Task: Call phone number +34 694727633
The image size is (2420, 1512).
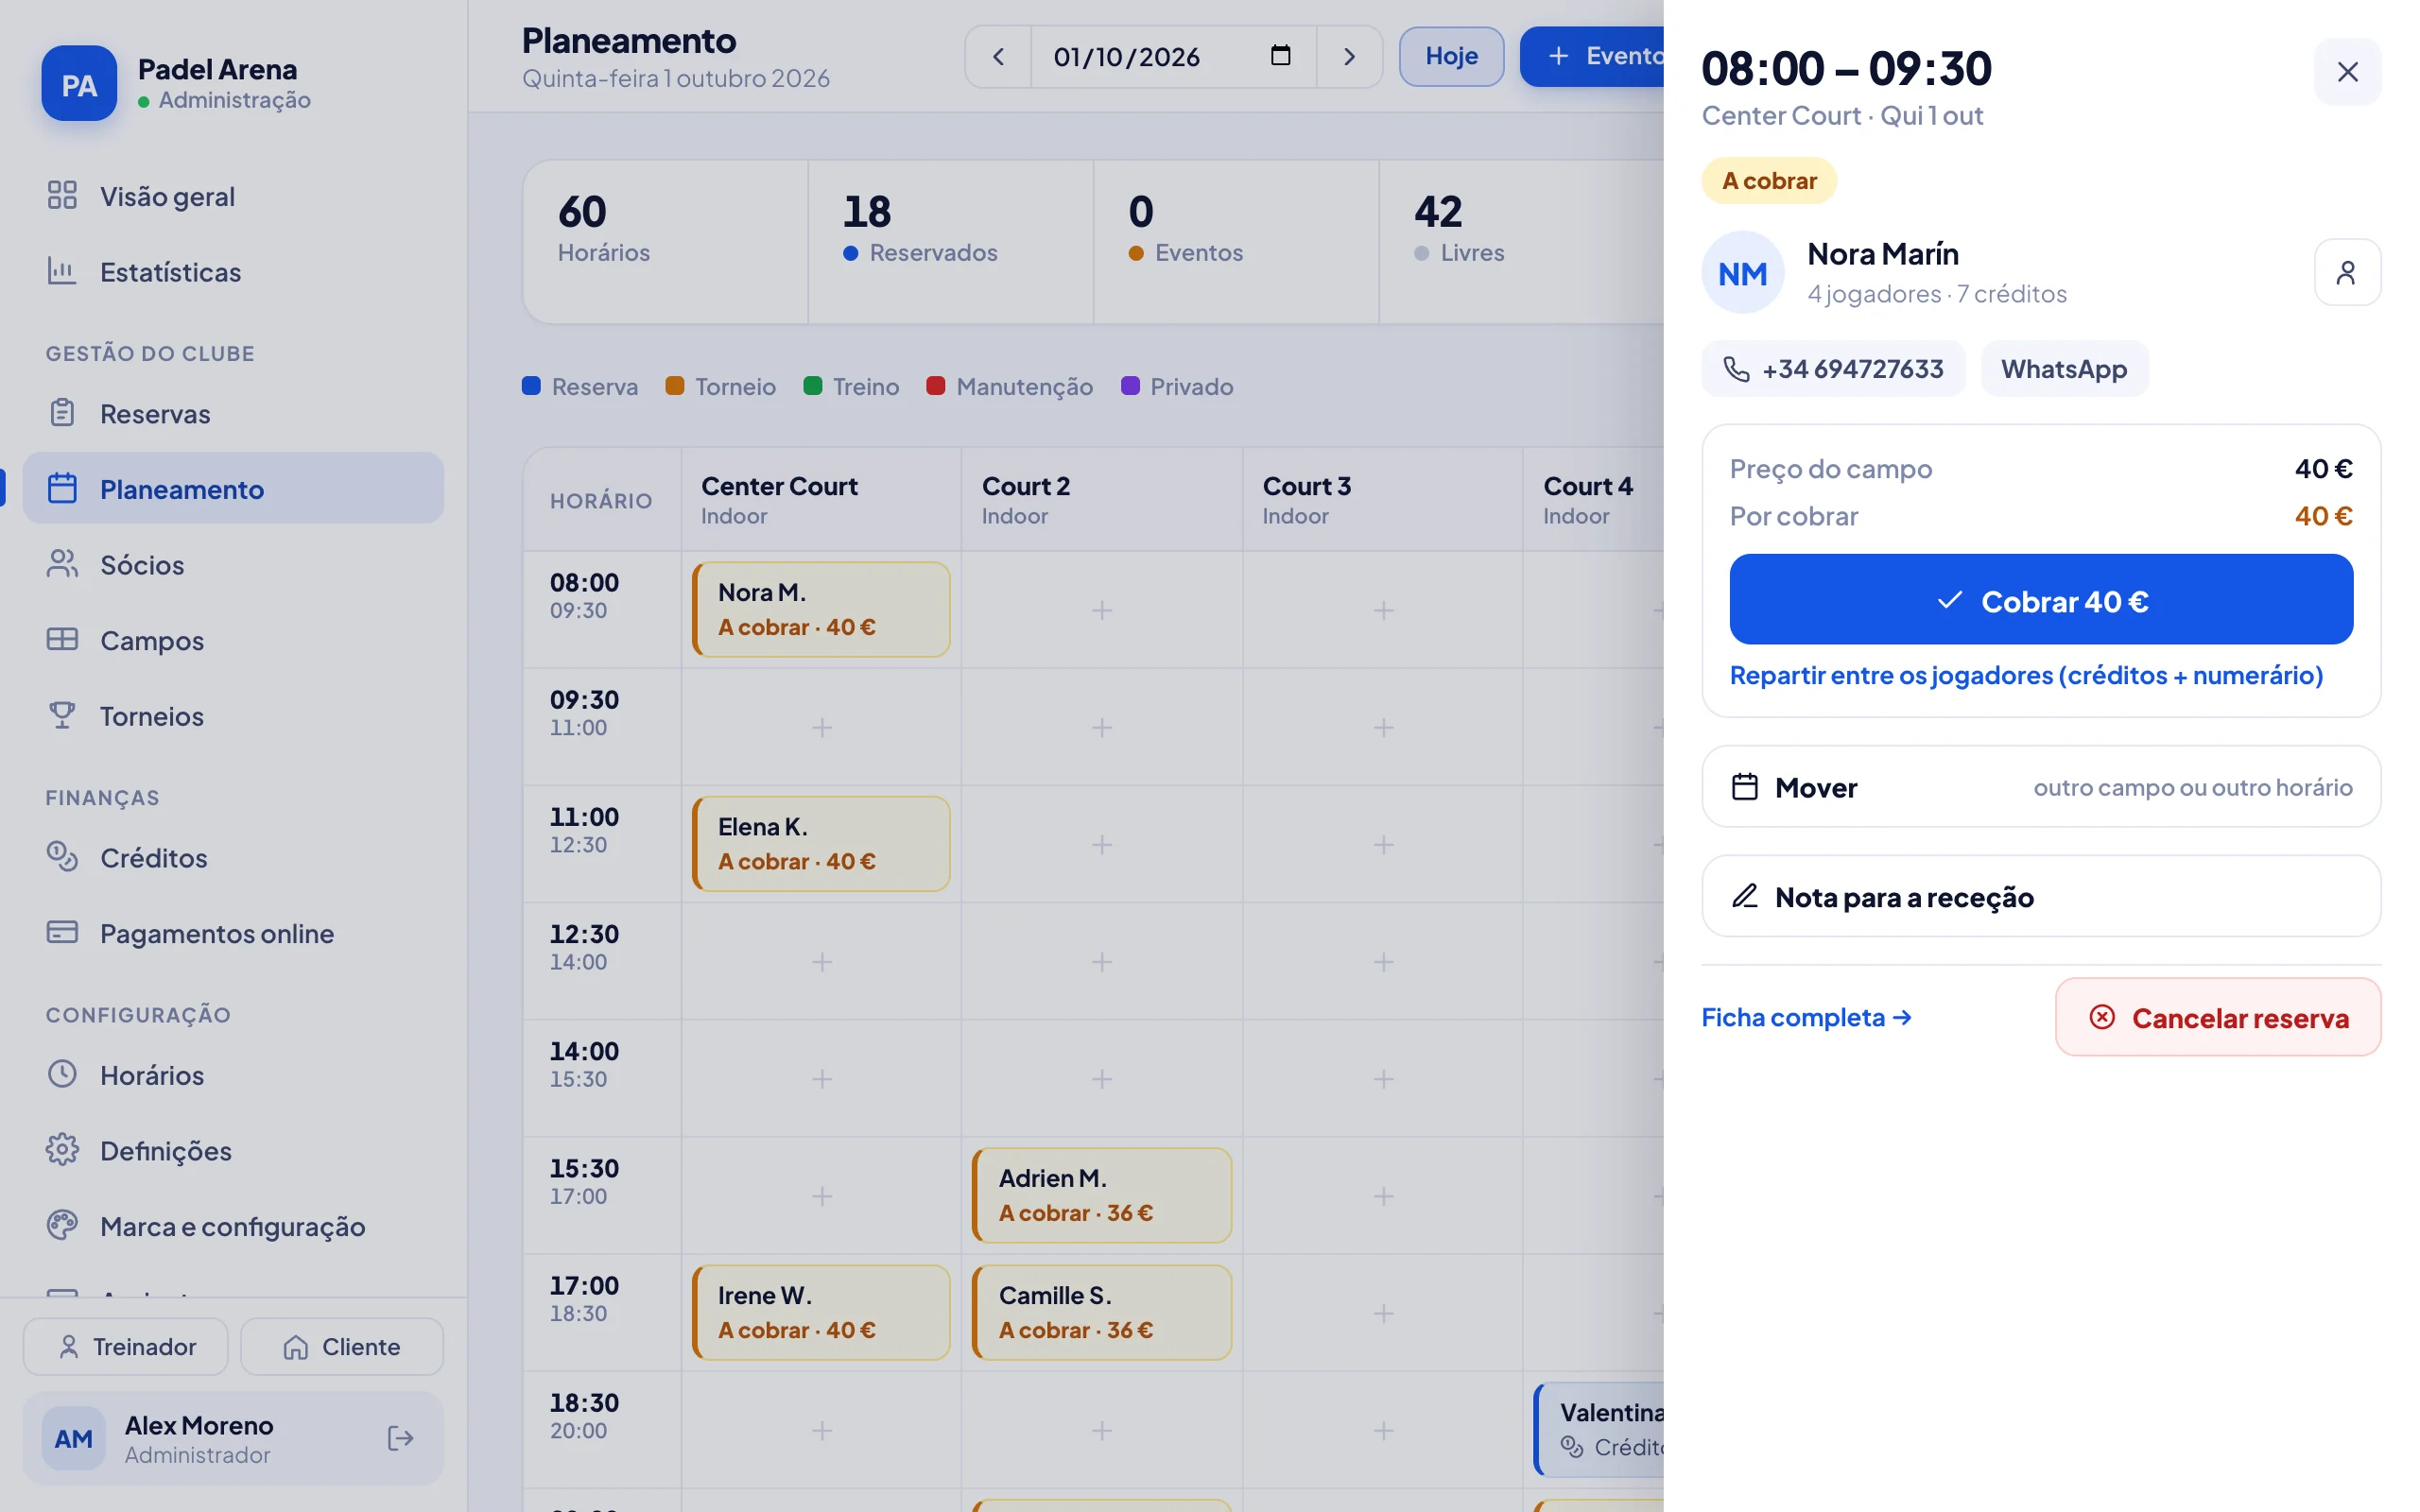Action: (1833, 369)
